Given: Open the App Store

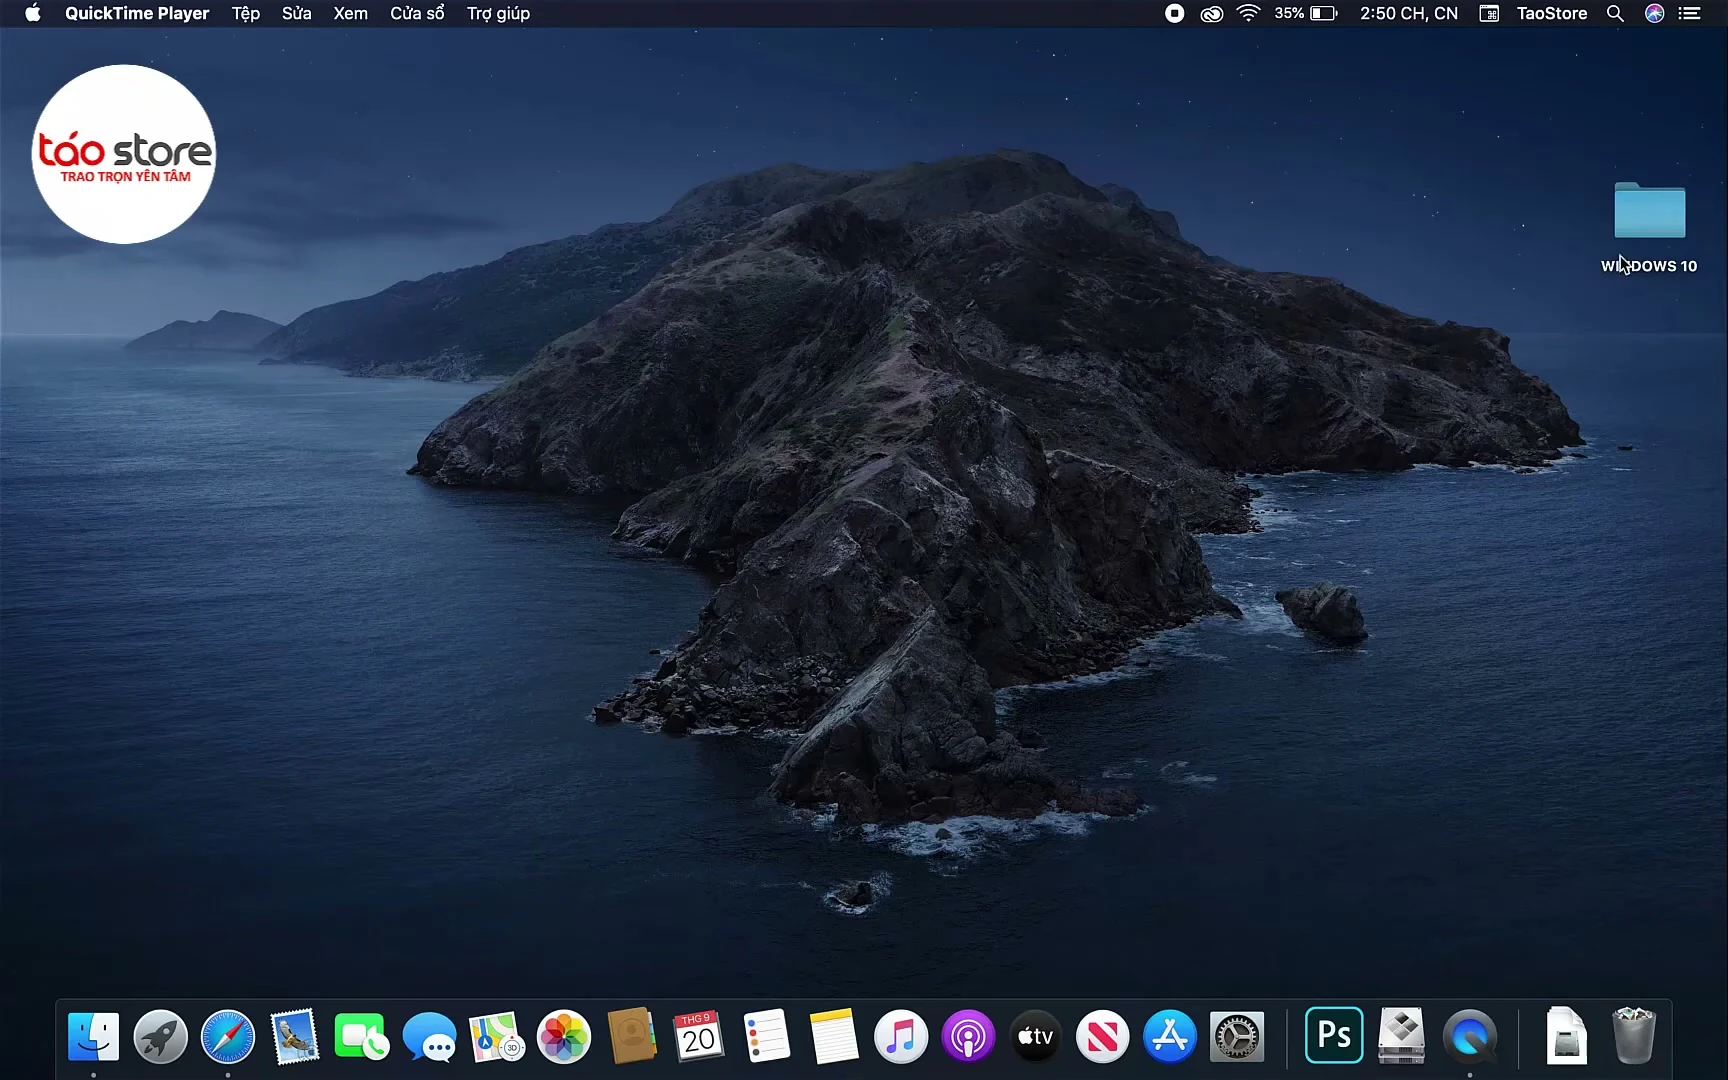Looking at the screenshot, I should [1169, 1037].
